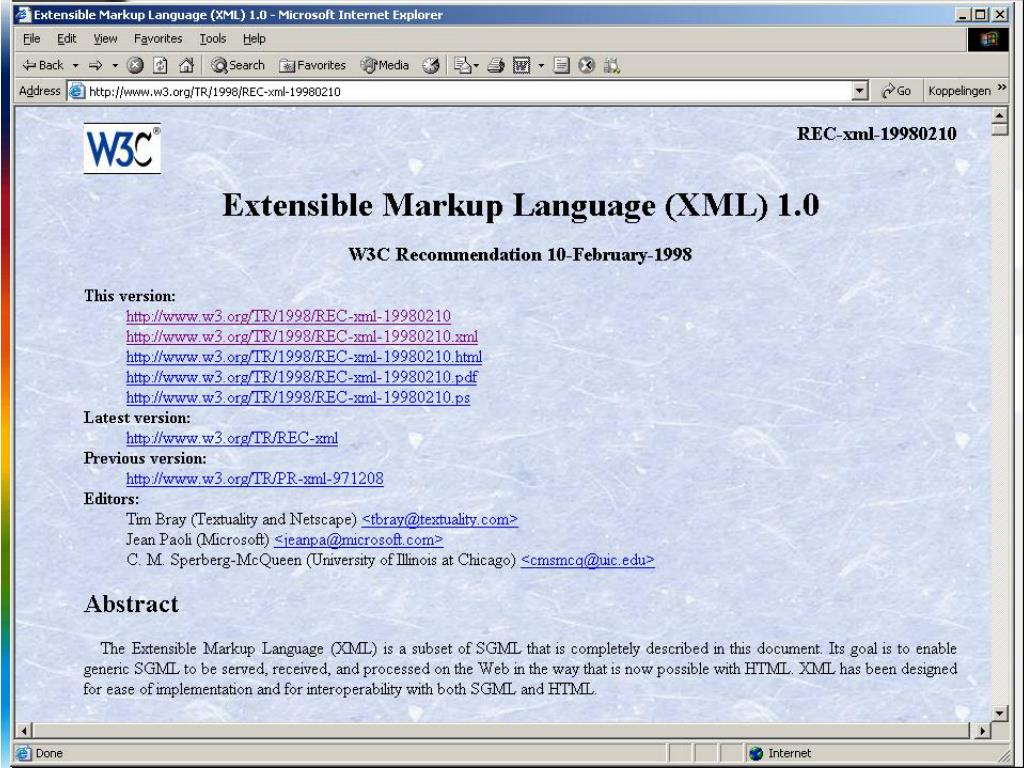Click the Messenger toolbar icon

coord(586,65)
